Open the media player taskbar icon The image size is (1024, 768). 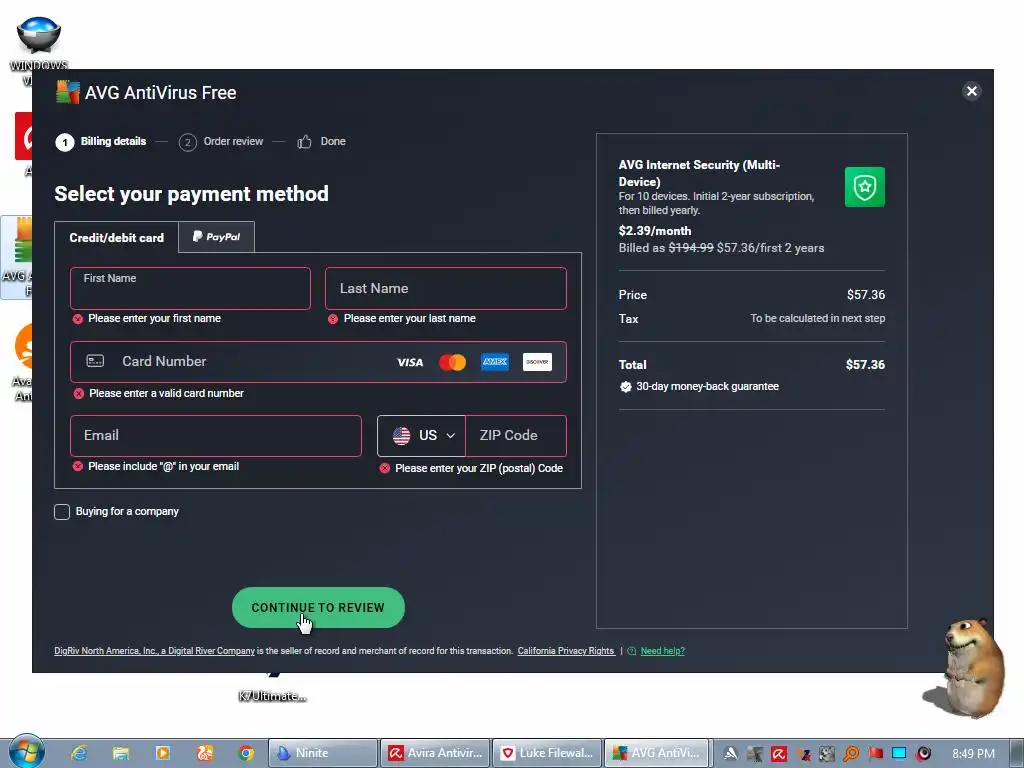163,753
